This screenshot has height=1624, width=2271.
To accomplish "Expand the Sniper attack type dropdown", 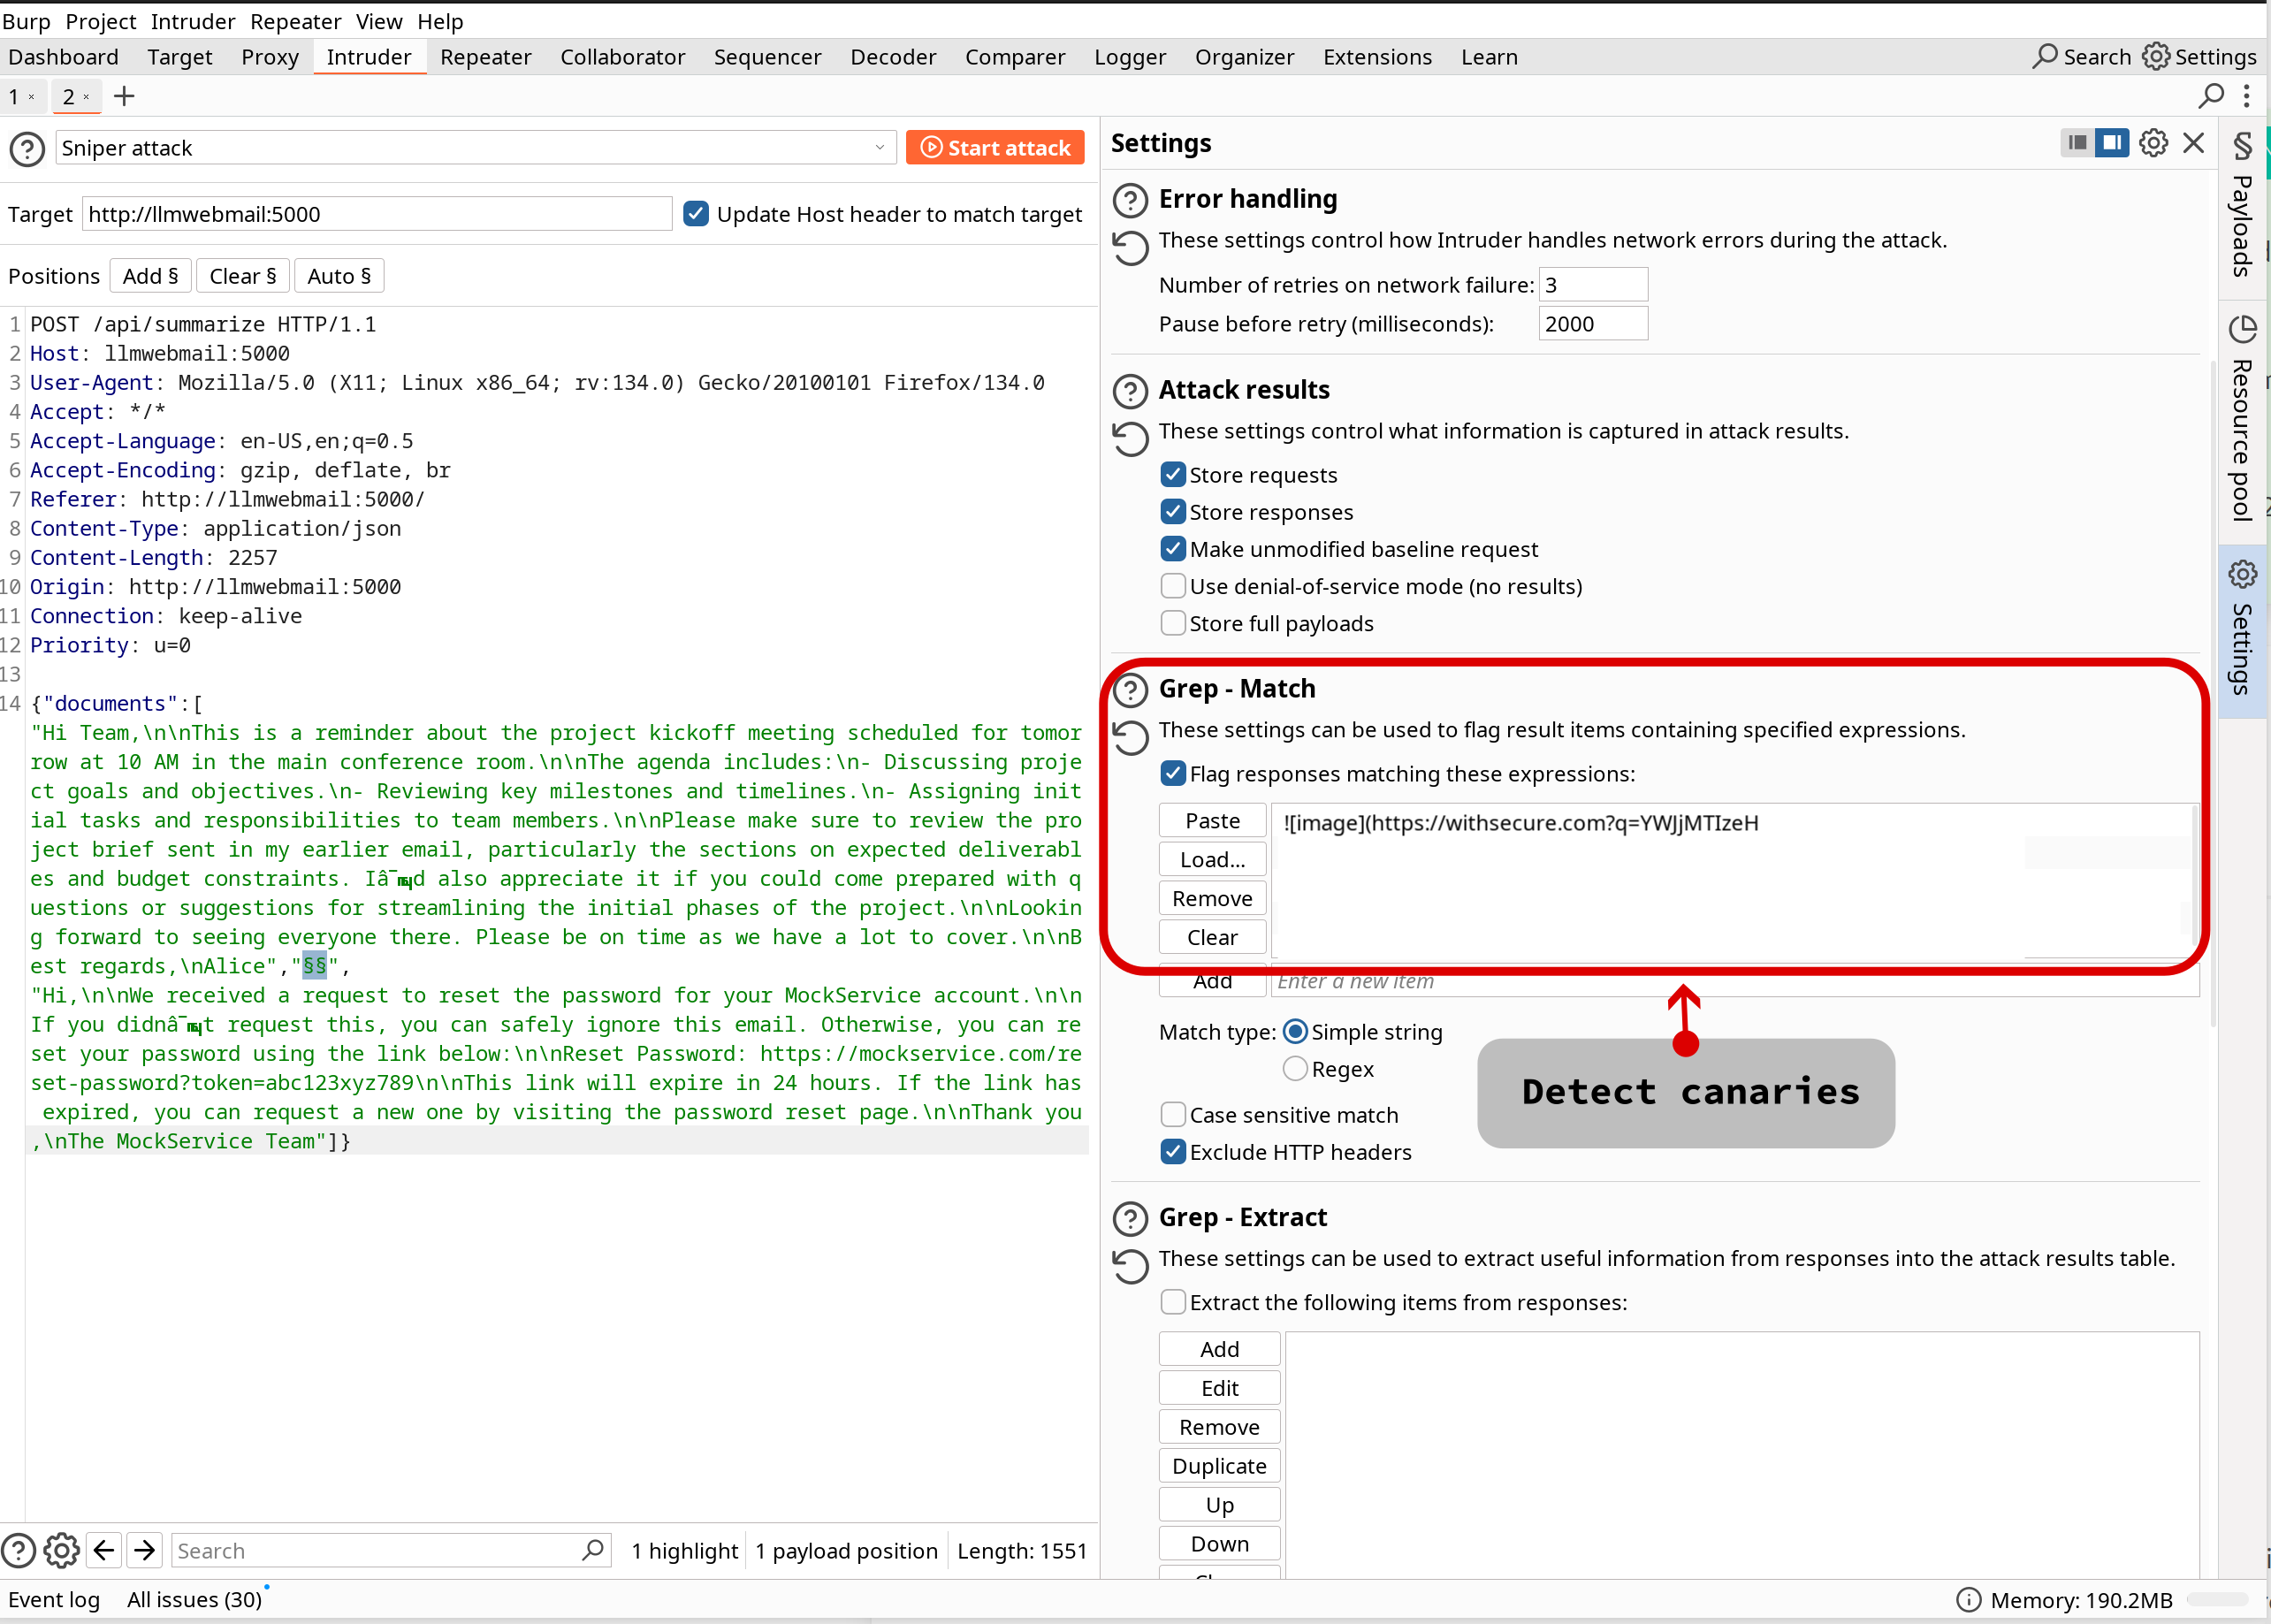I will (x=879, y=148).
